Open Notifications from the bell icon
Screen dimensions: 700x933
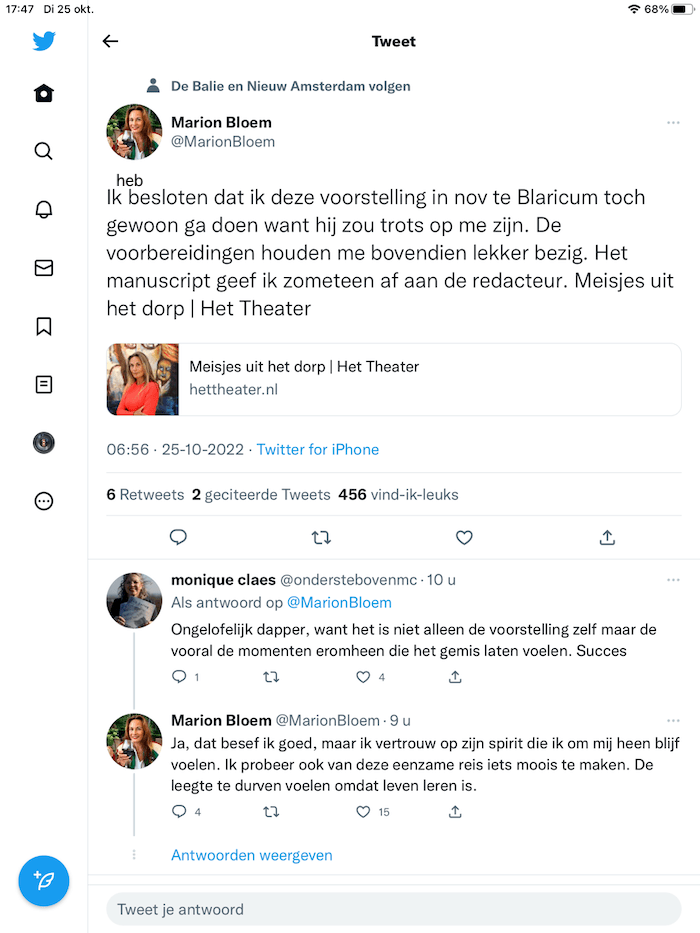43,209
